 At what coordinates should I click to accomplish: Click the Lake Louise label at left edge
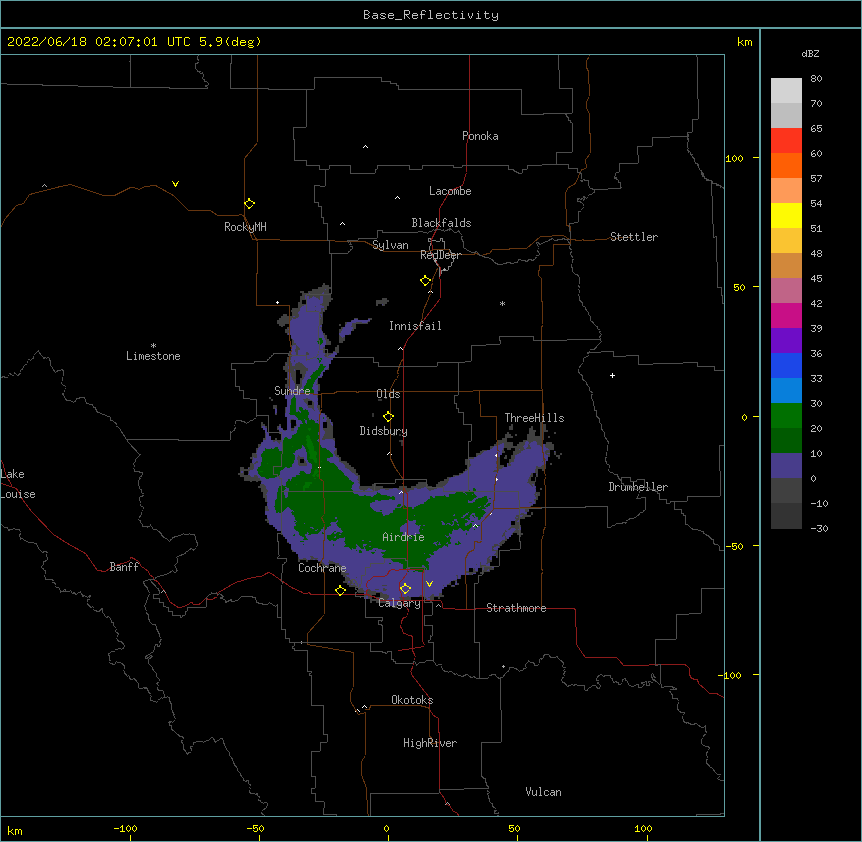click(18, 484)
